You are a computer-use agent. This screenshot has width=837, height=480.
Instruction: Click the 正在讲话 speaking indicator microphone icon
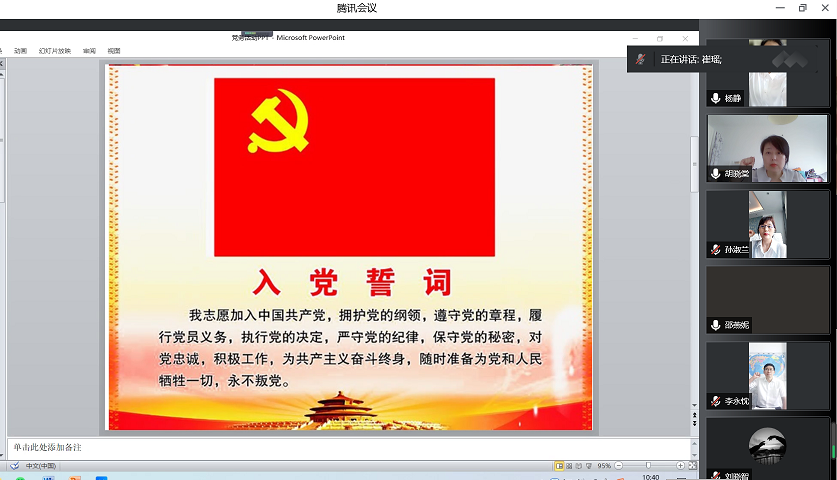tap(640, 59)
